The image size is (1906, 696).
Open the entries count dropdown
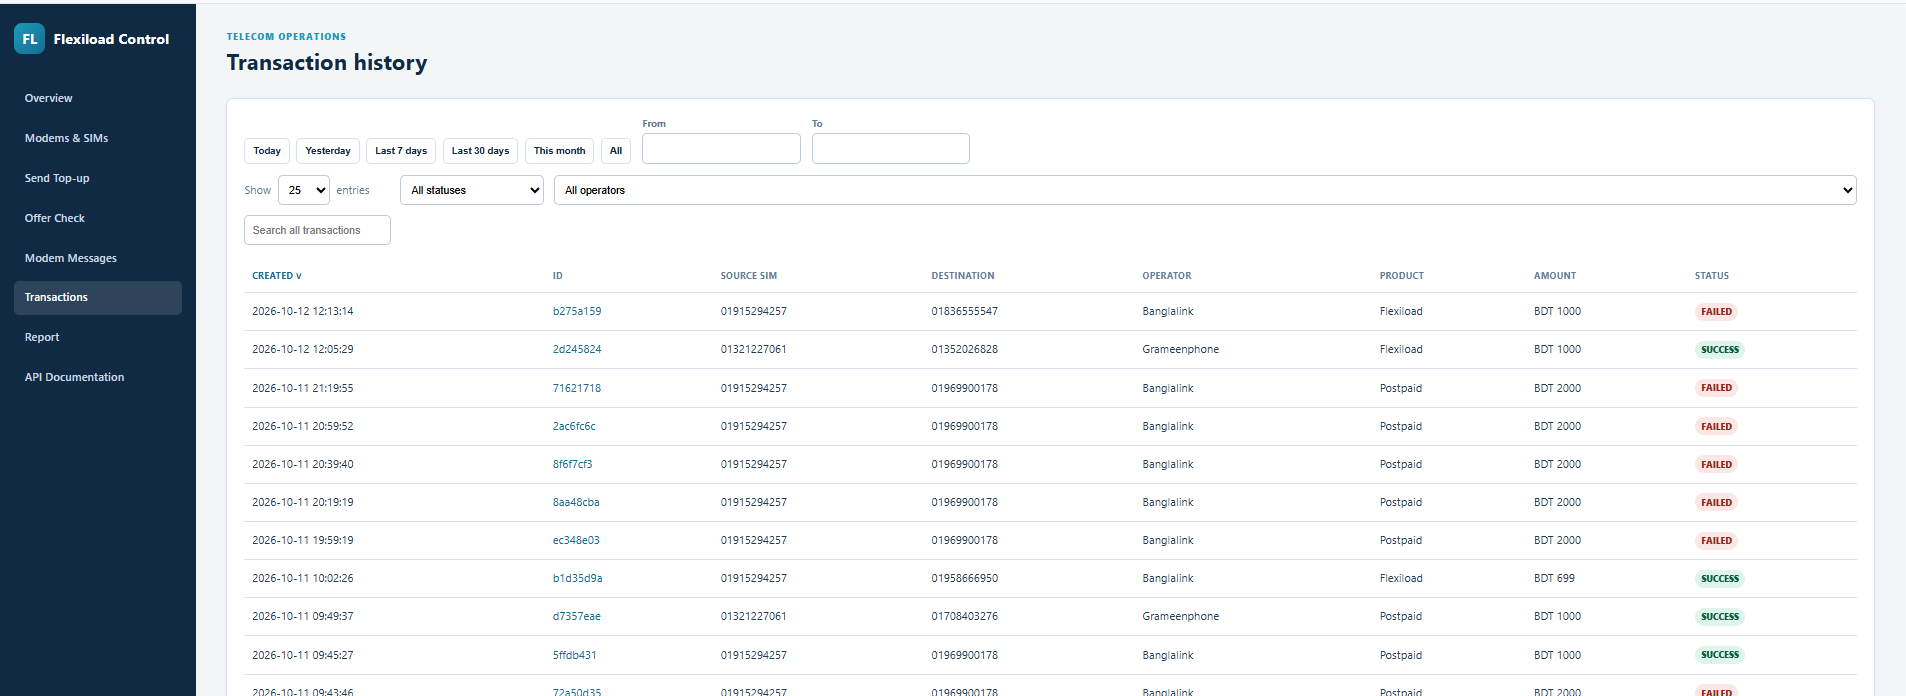tap(304, 190)
